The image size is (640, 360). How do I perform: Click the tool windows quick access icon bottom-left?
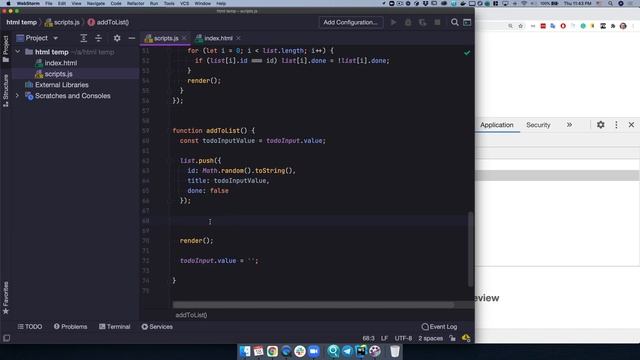[7, 338]
